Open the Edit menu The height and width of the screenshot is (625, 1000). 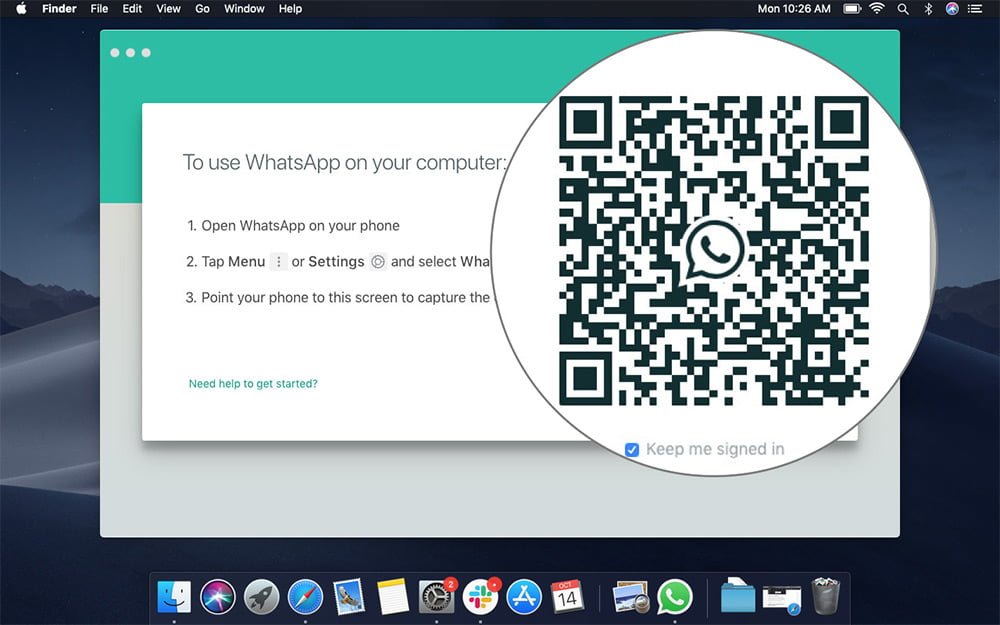point(132,9)
